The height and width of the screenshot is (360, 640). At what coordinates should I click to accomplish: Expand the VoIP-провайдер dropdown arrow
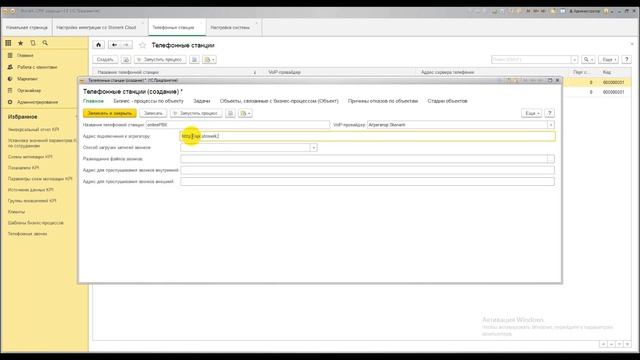[551, 125]
